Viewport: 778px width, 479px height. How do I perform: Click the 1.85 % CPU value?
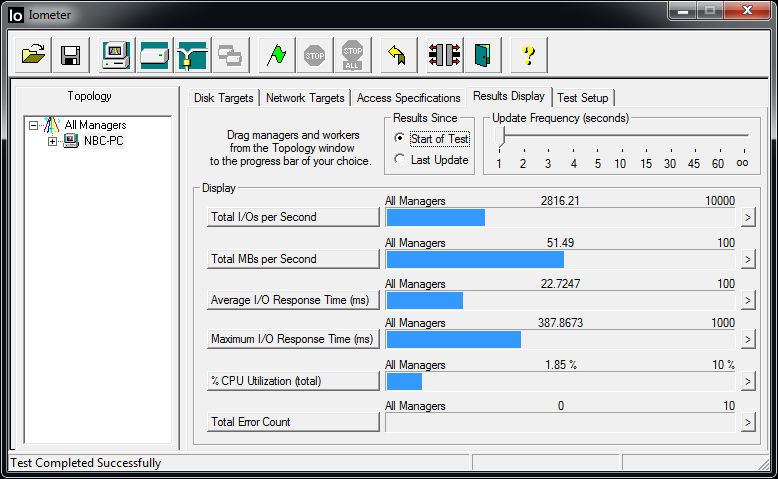point(561,365)
